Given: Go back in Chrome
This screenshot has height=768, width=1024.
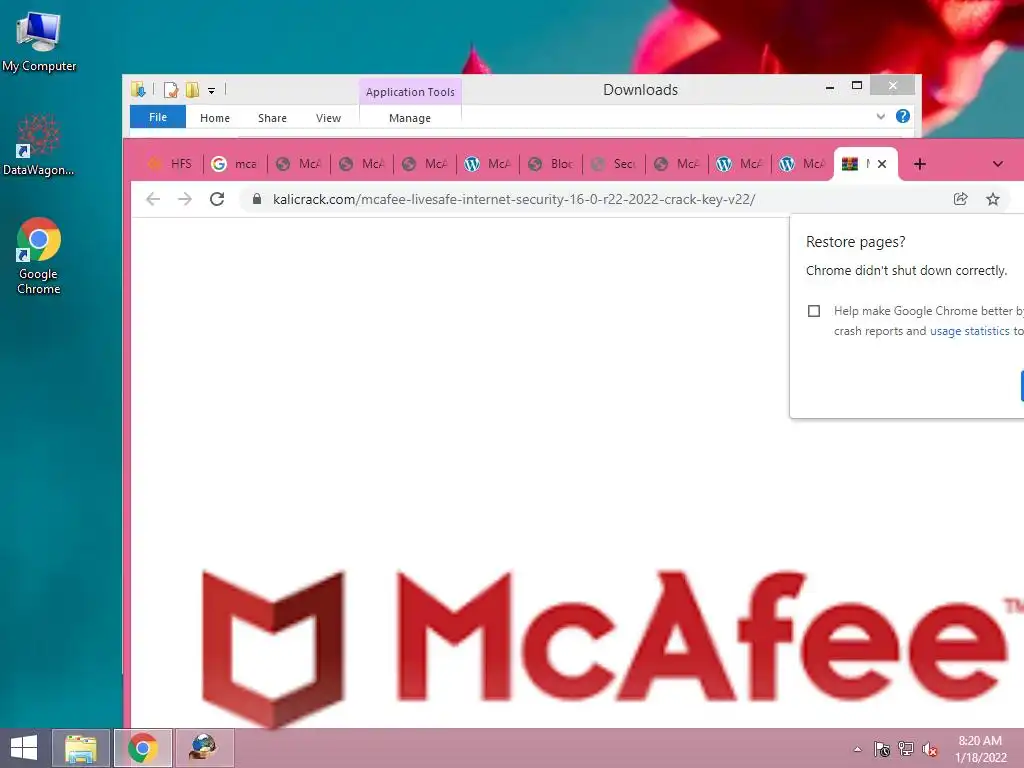Looking at the screenshot, I should [x=153, y=199].
